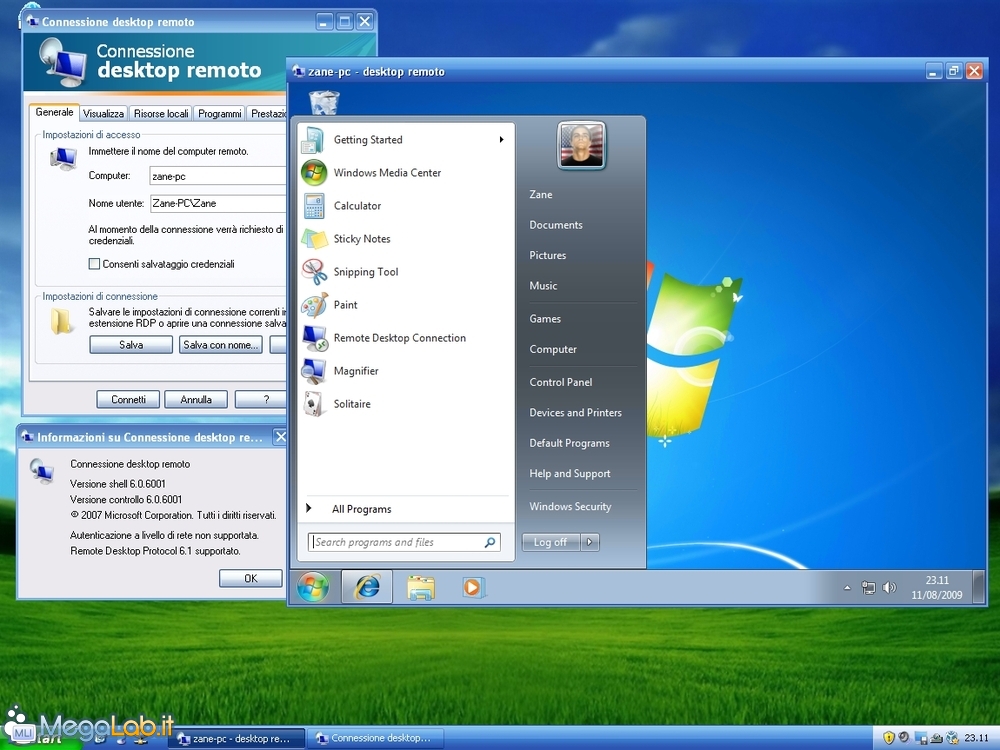Open Windows Security
This screenshot has width=1000, height=750.
[570, 506]
